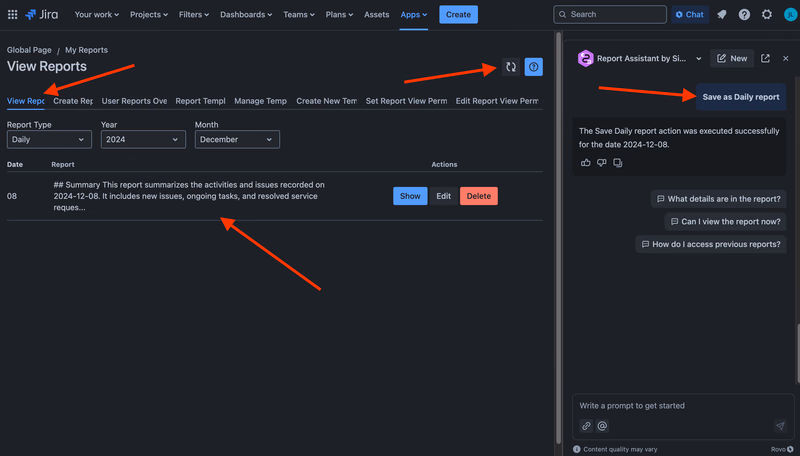The width and height of the screenshot is (800, 456).
Task: Click the Rovo logo at the bottom right
Action: tap(782, 449)
